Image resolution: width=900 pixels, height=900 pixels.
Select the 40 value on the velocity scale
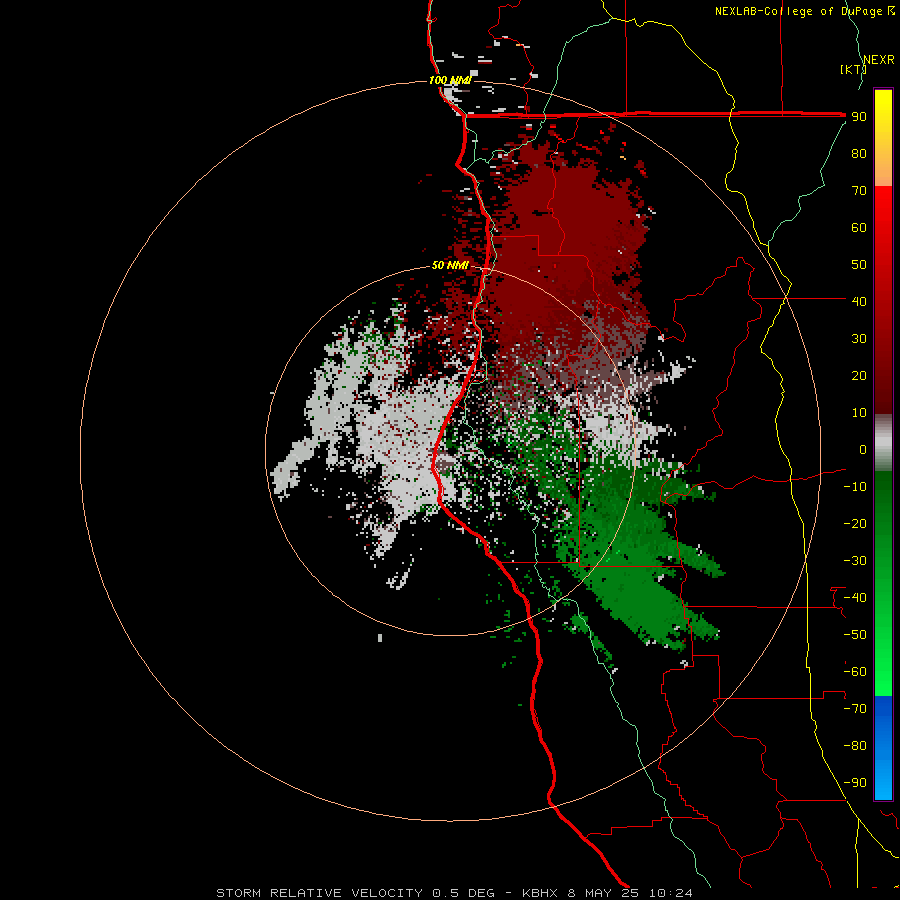(859, 301)
